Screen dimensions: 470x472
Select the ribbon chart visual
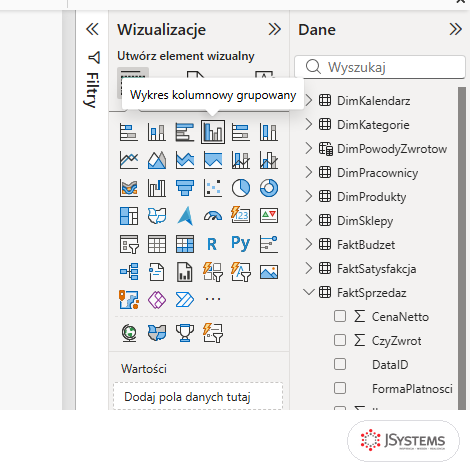click(129, 188)
